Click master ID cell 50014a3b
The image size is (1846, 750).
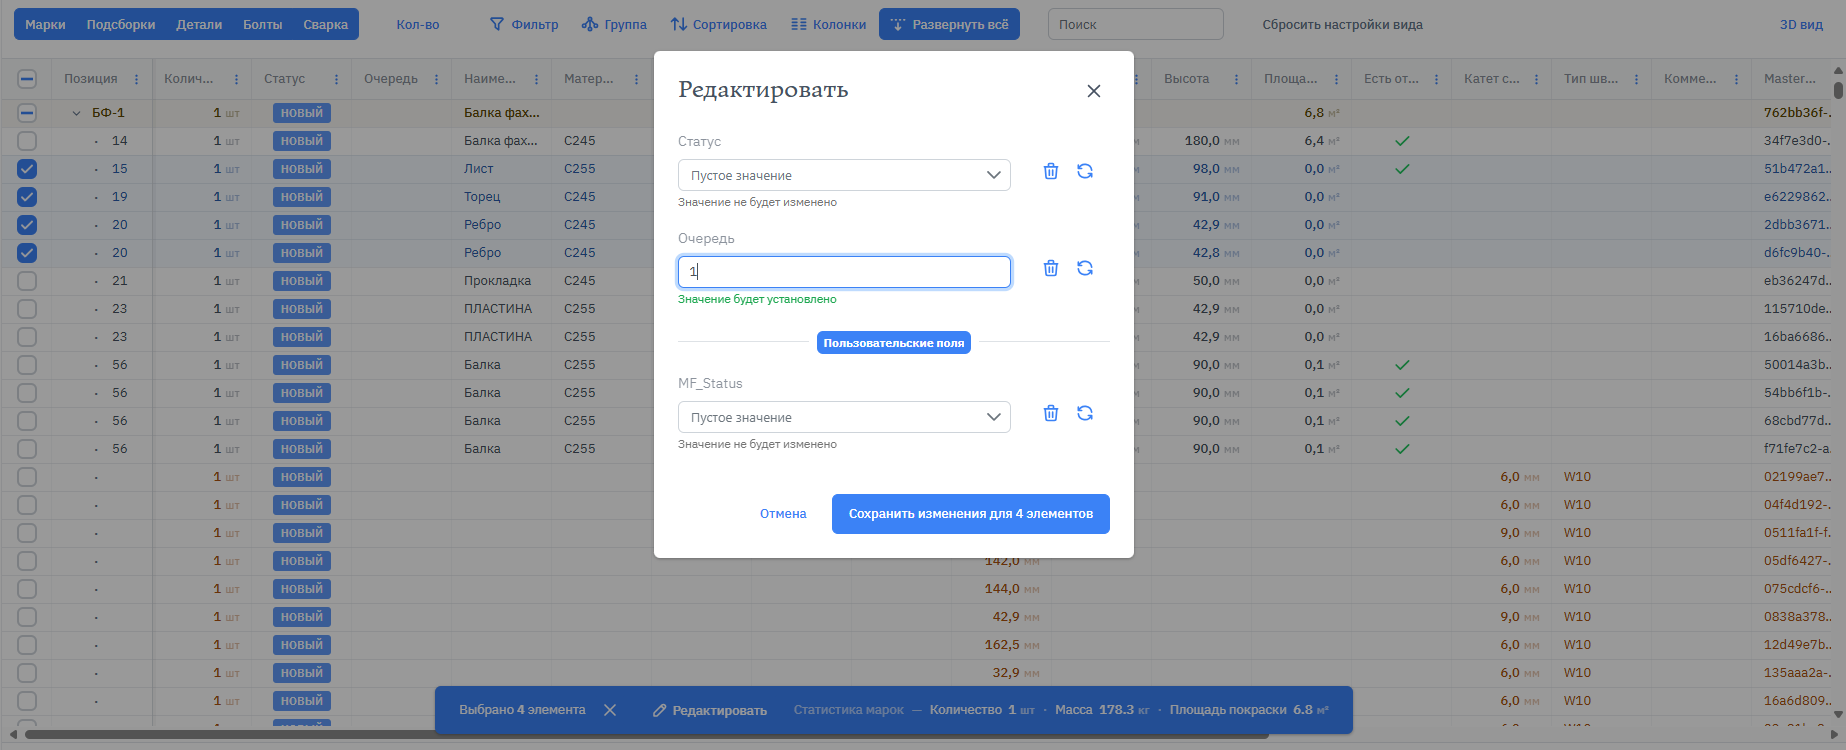pos(1797,365)
